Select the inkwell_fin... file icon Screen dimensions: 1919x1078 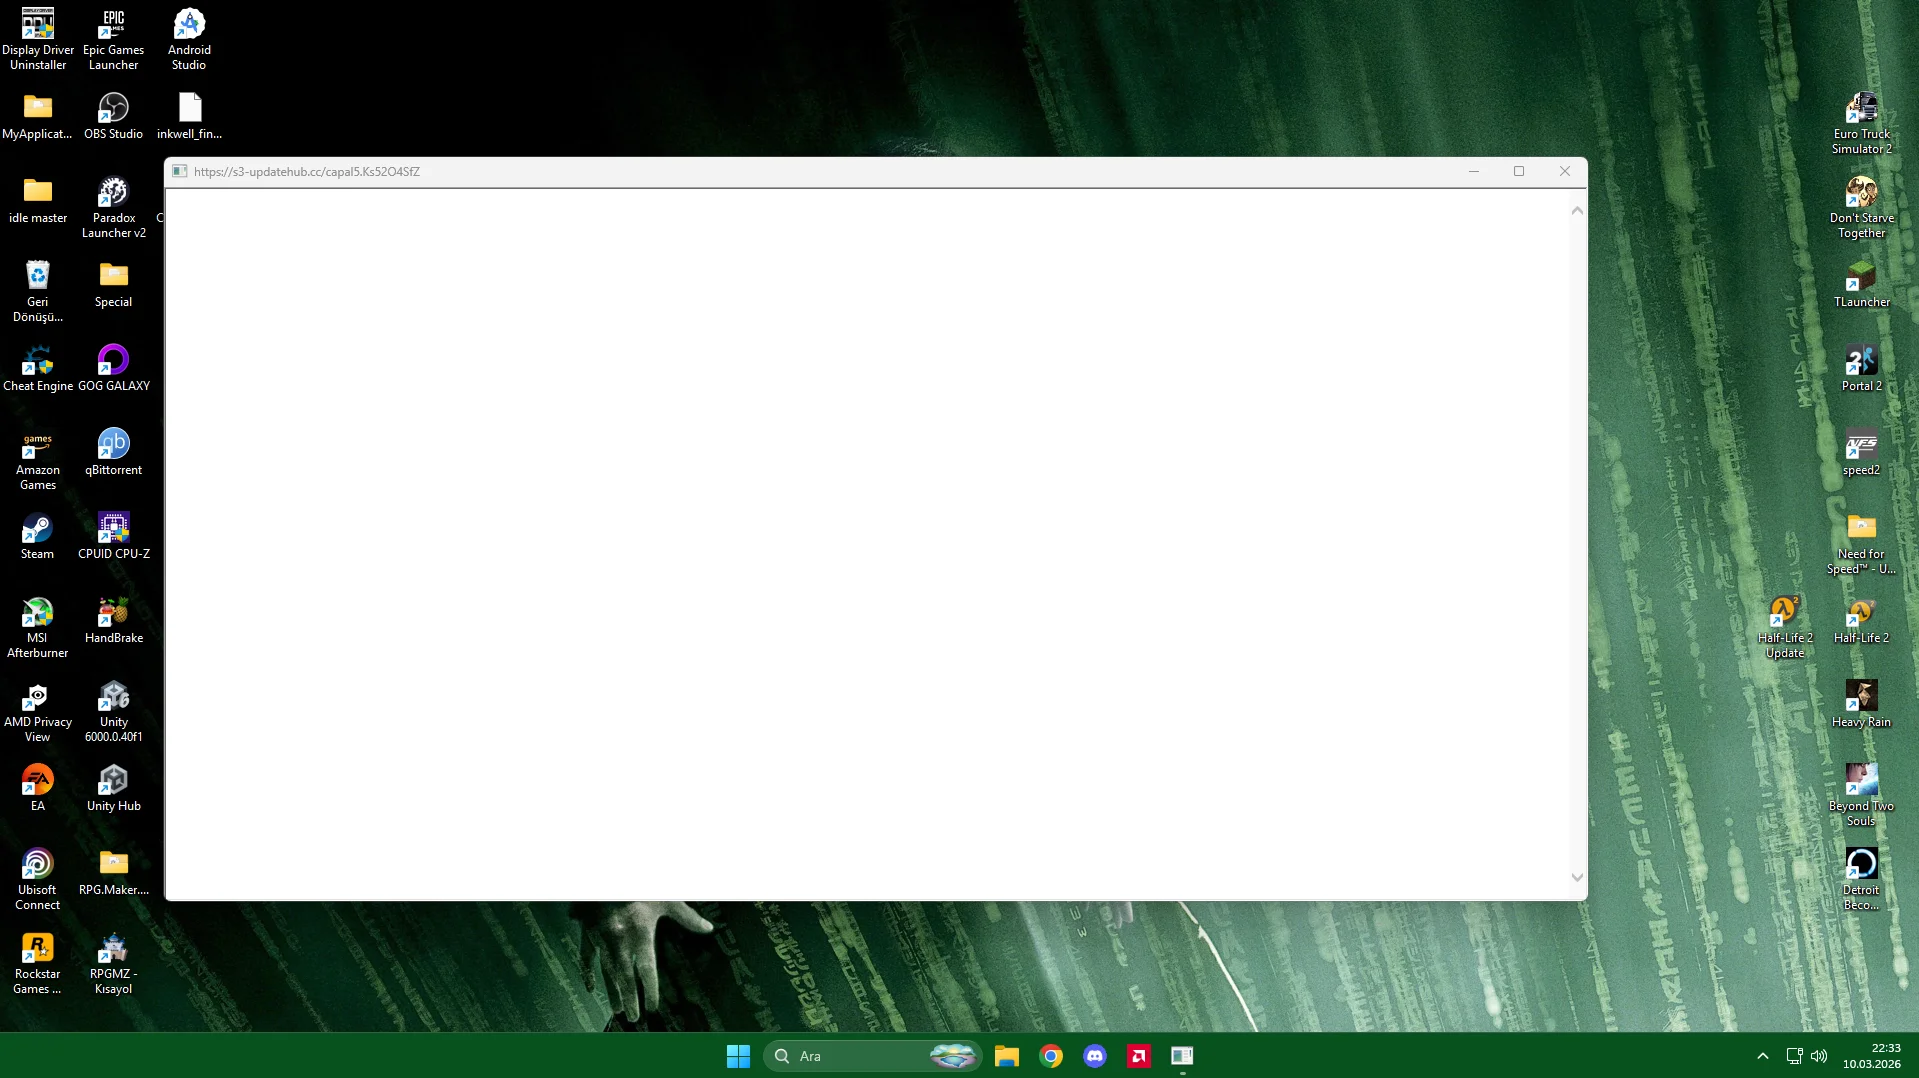coord(189,116)
